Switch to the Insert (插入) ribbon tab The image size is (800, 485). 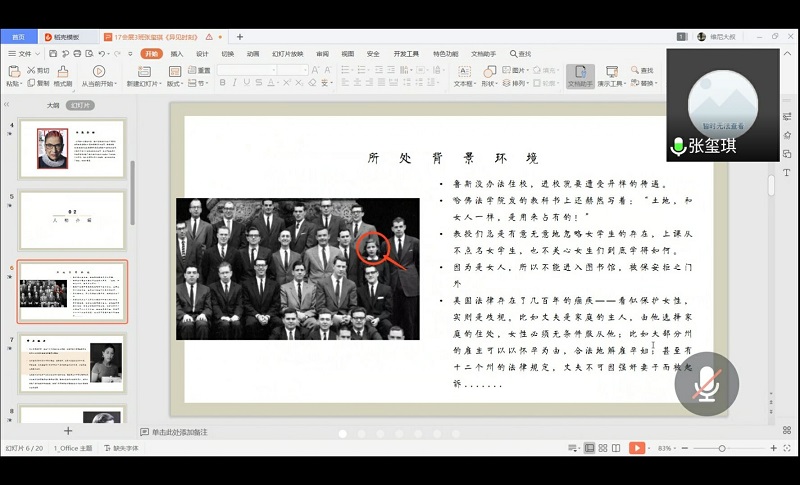point(177,53)
